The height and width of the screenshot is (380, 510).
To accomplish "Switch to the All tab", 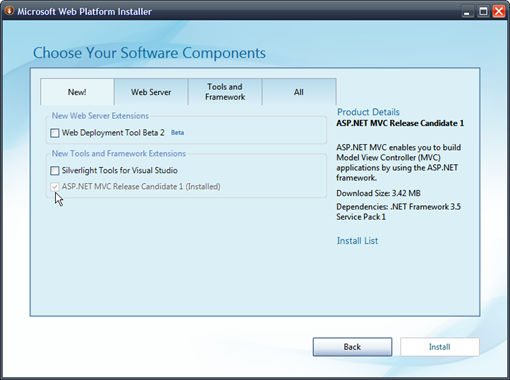I will (299, 92).
